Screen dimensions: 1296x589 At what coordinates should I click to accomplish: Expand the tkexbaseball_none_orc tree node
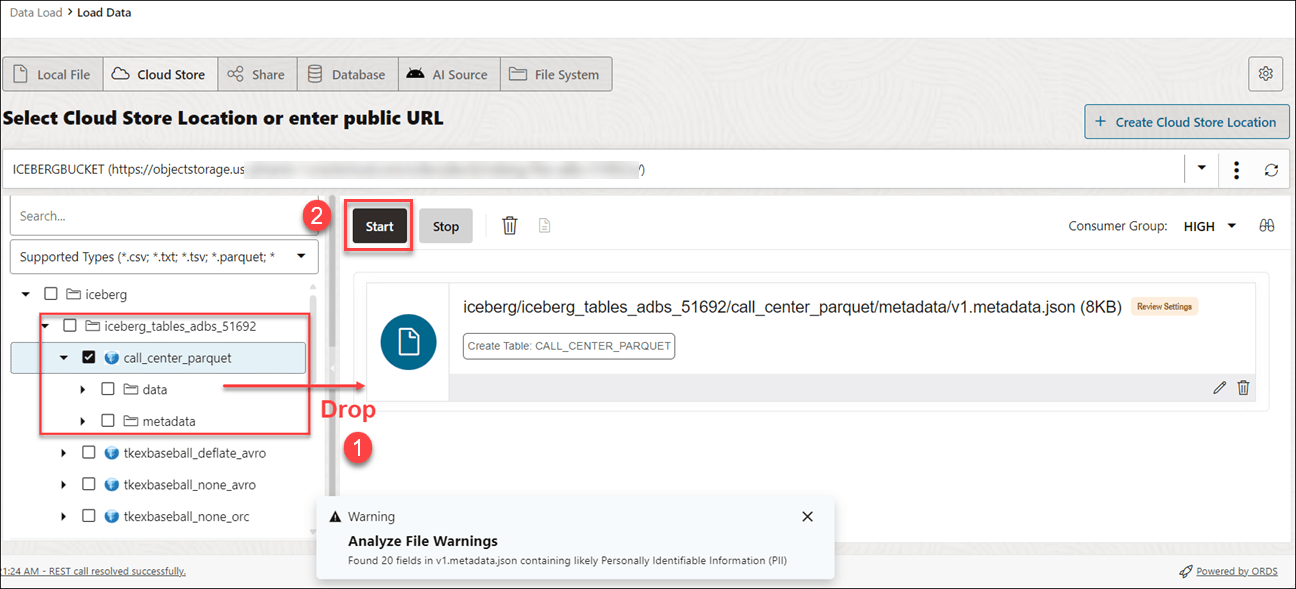pyautogui.click(x=64, y=517)
